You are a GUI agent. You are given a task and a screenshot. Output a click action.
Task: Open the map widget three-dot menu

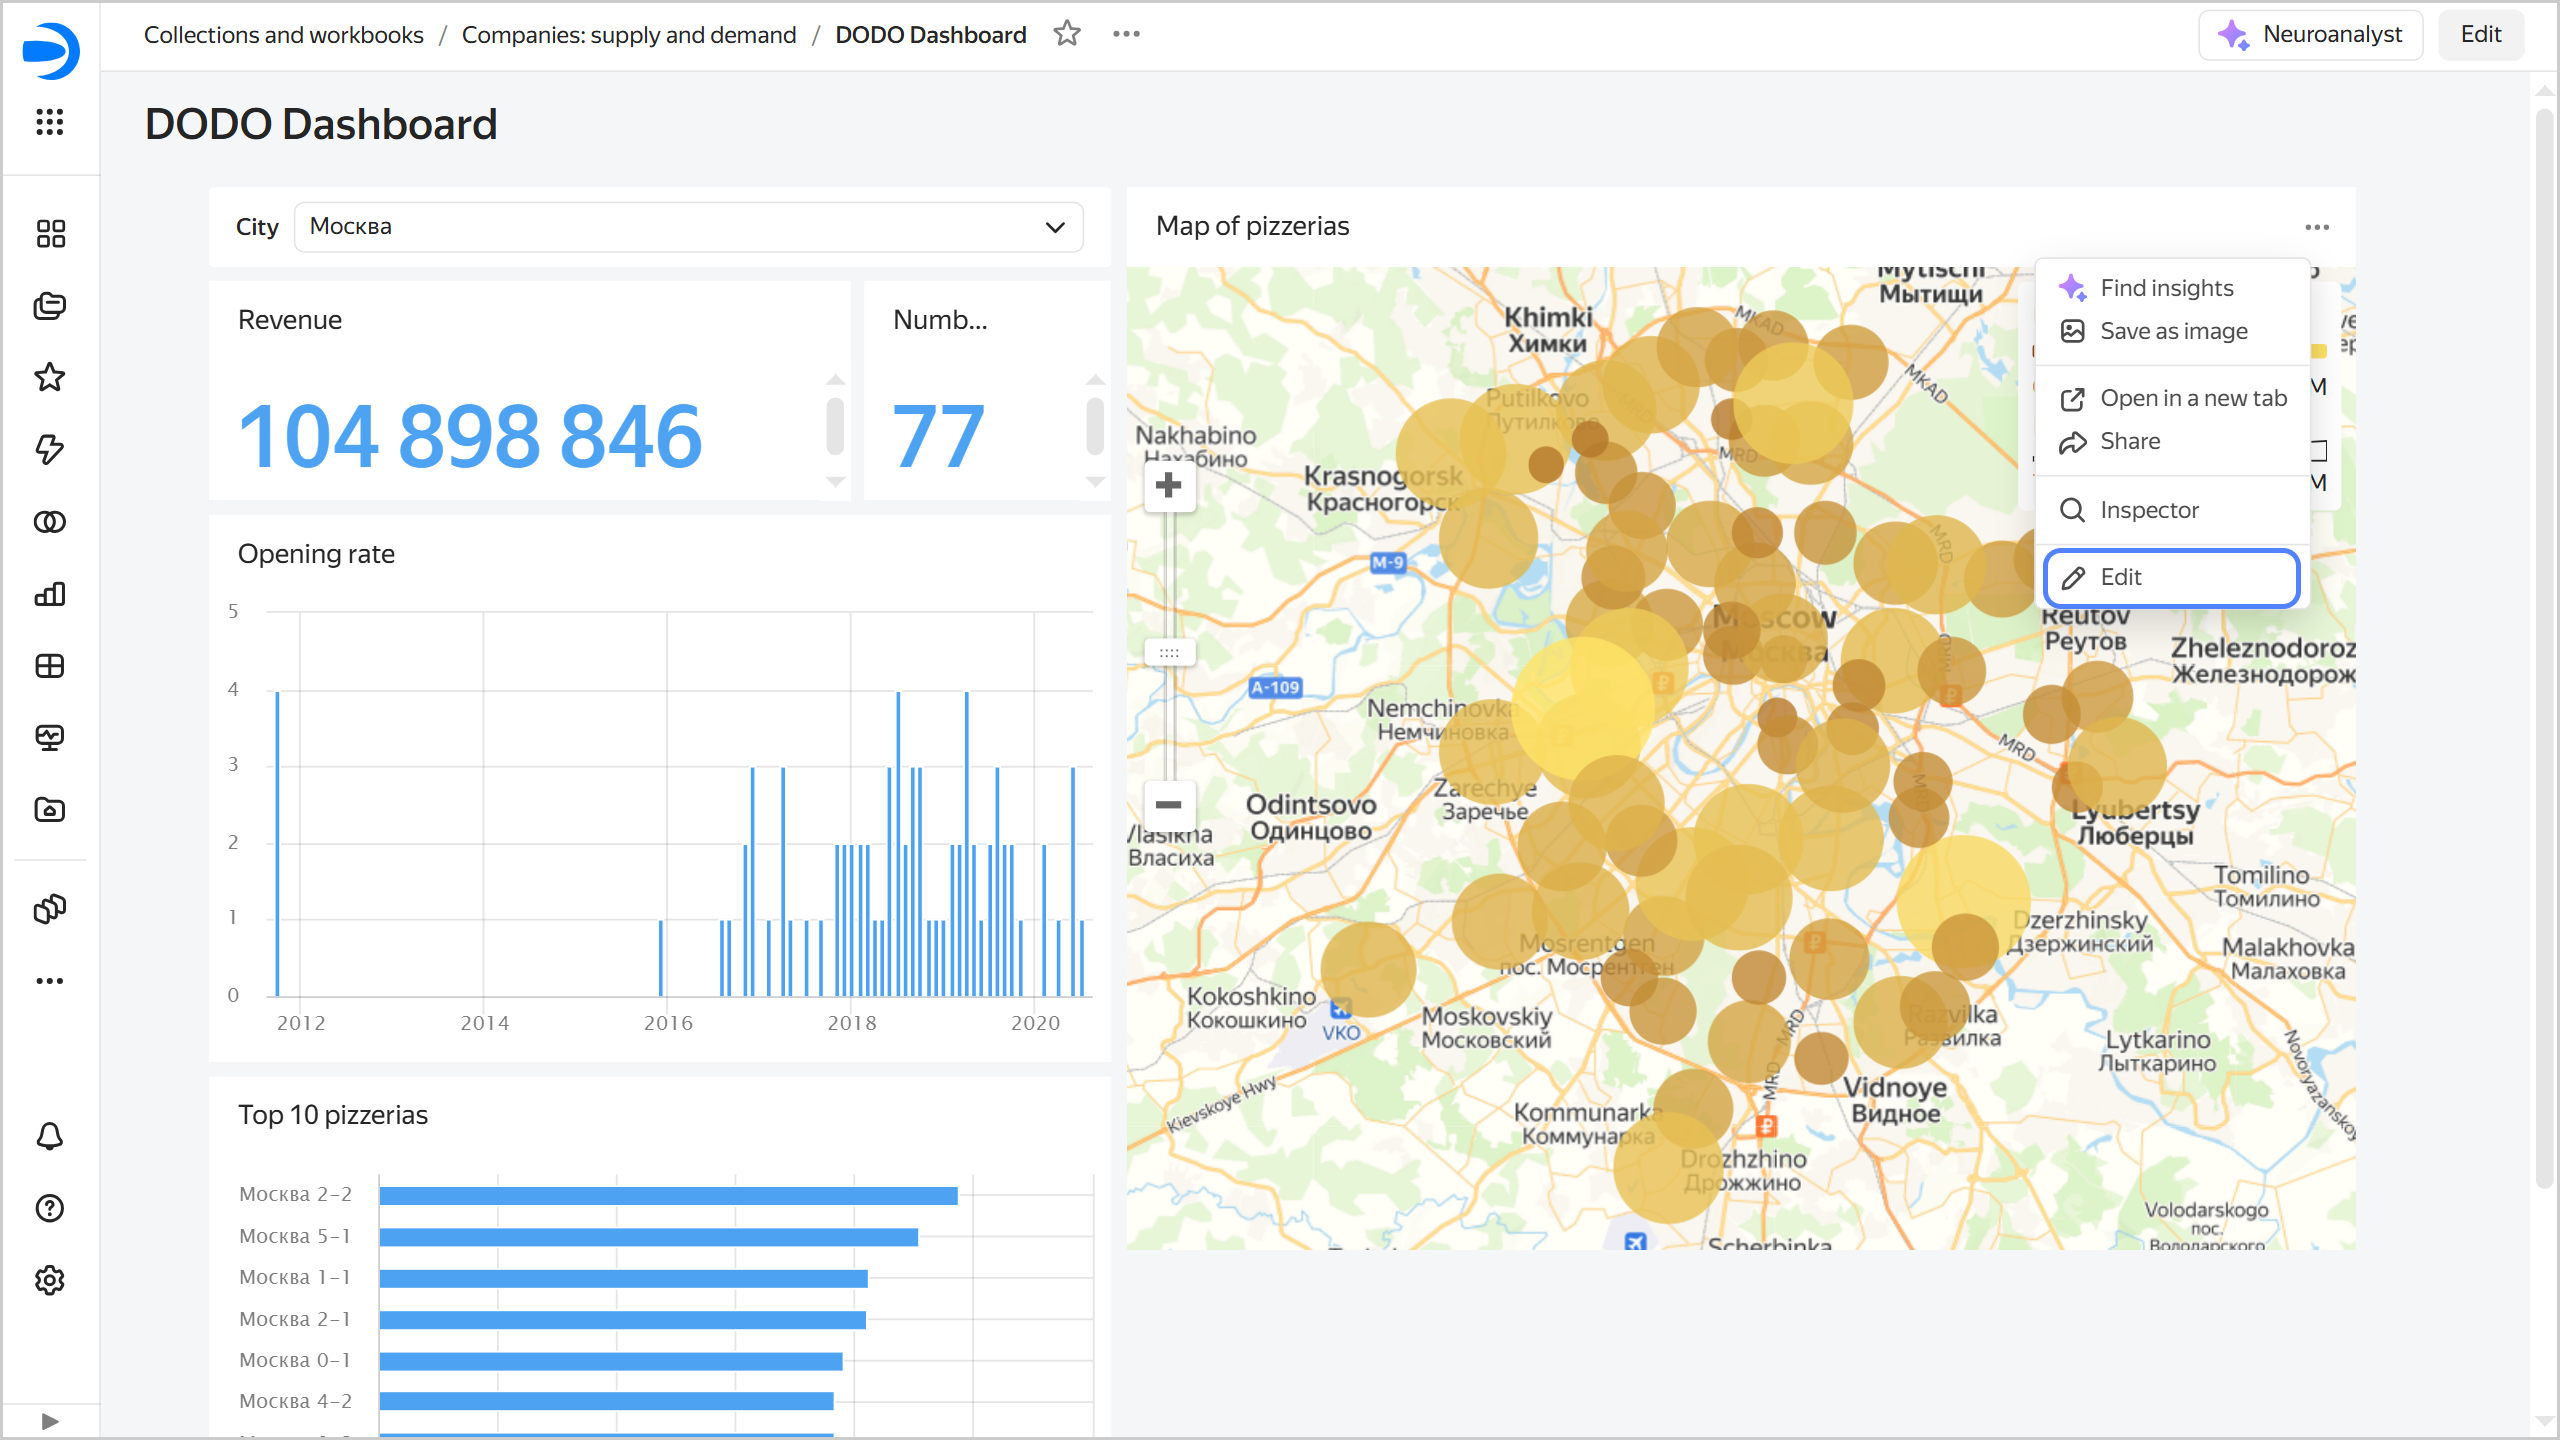2317,227
